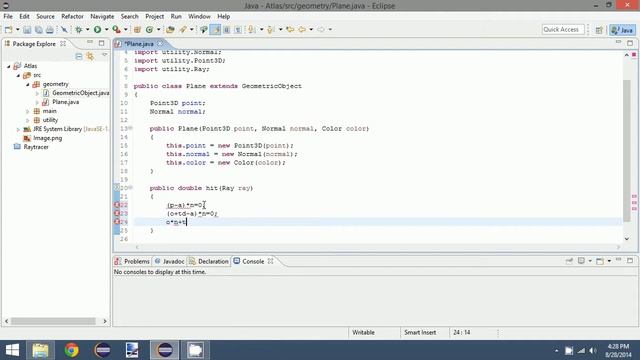Switch to the Declaration tab
The image size is (640, 360).
(209, 261)
